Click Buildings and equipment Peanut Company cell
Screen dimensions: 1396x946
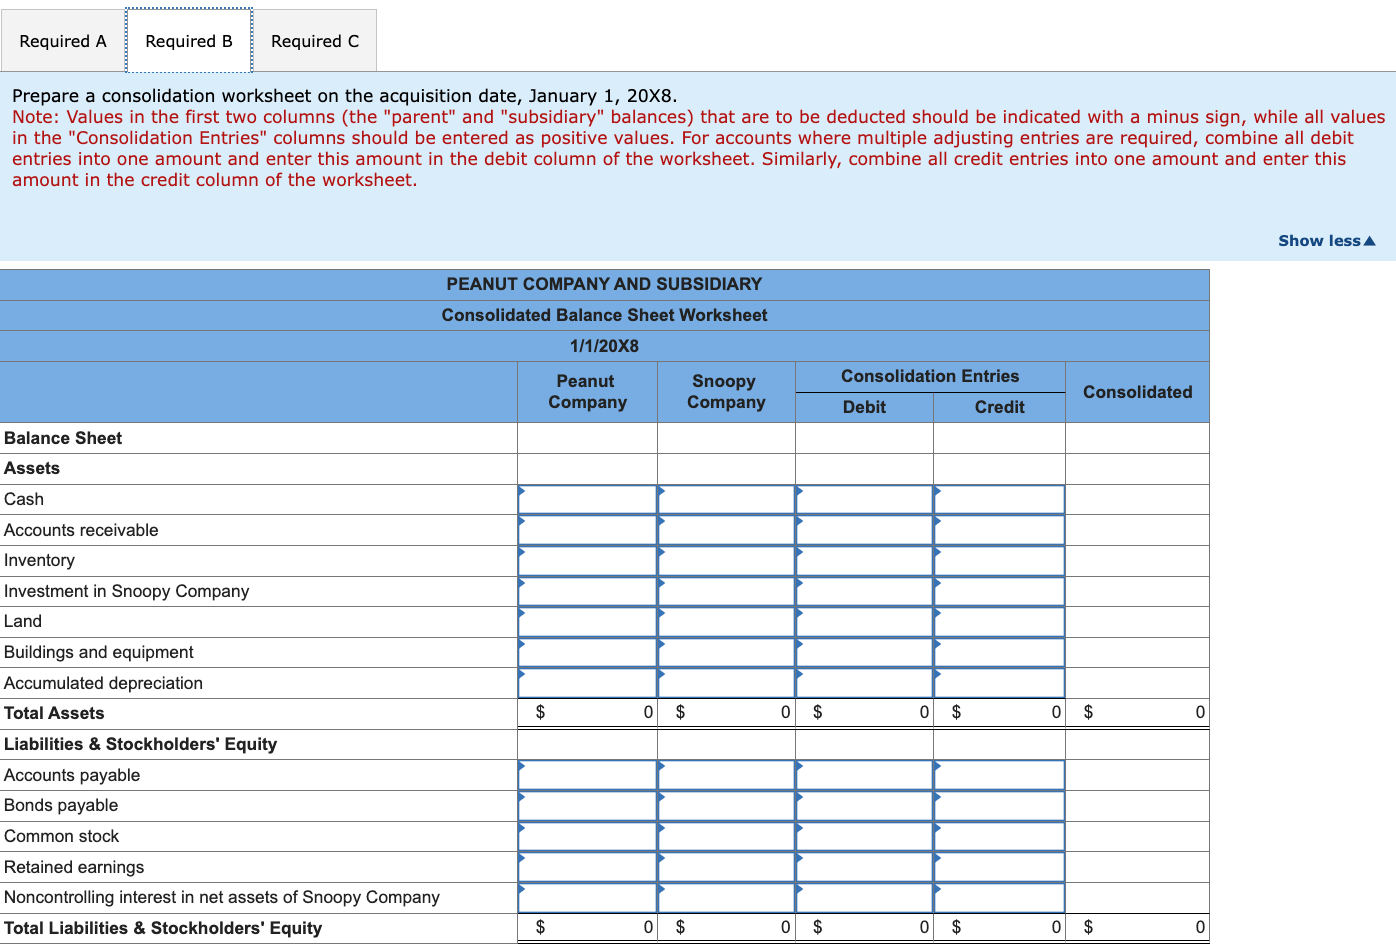586,652
